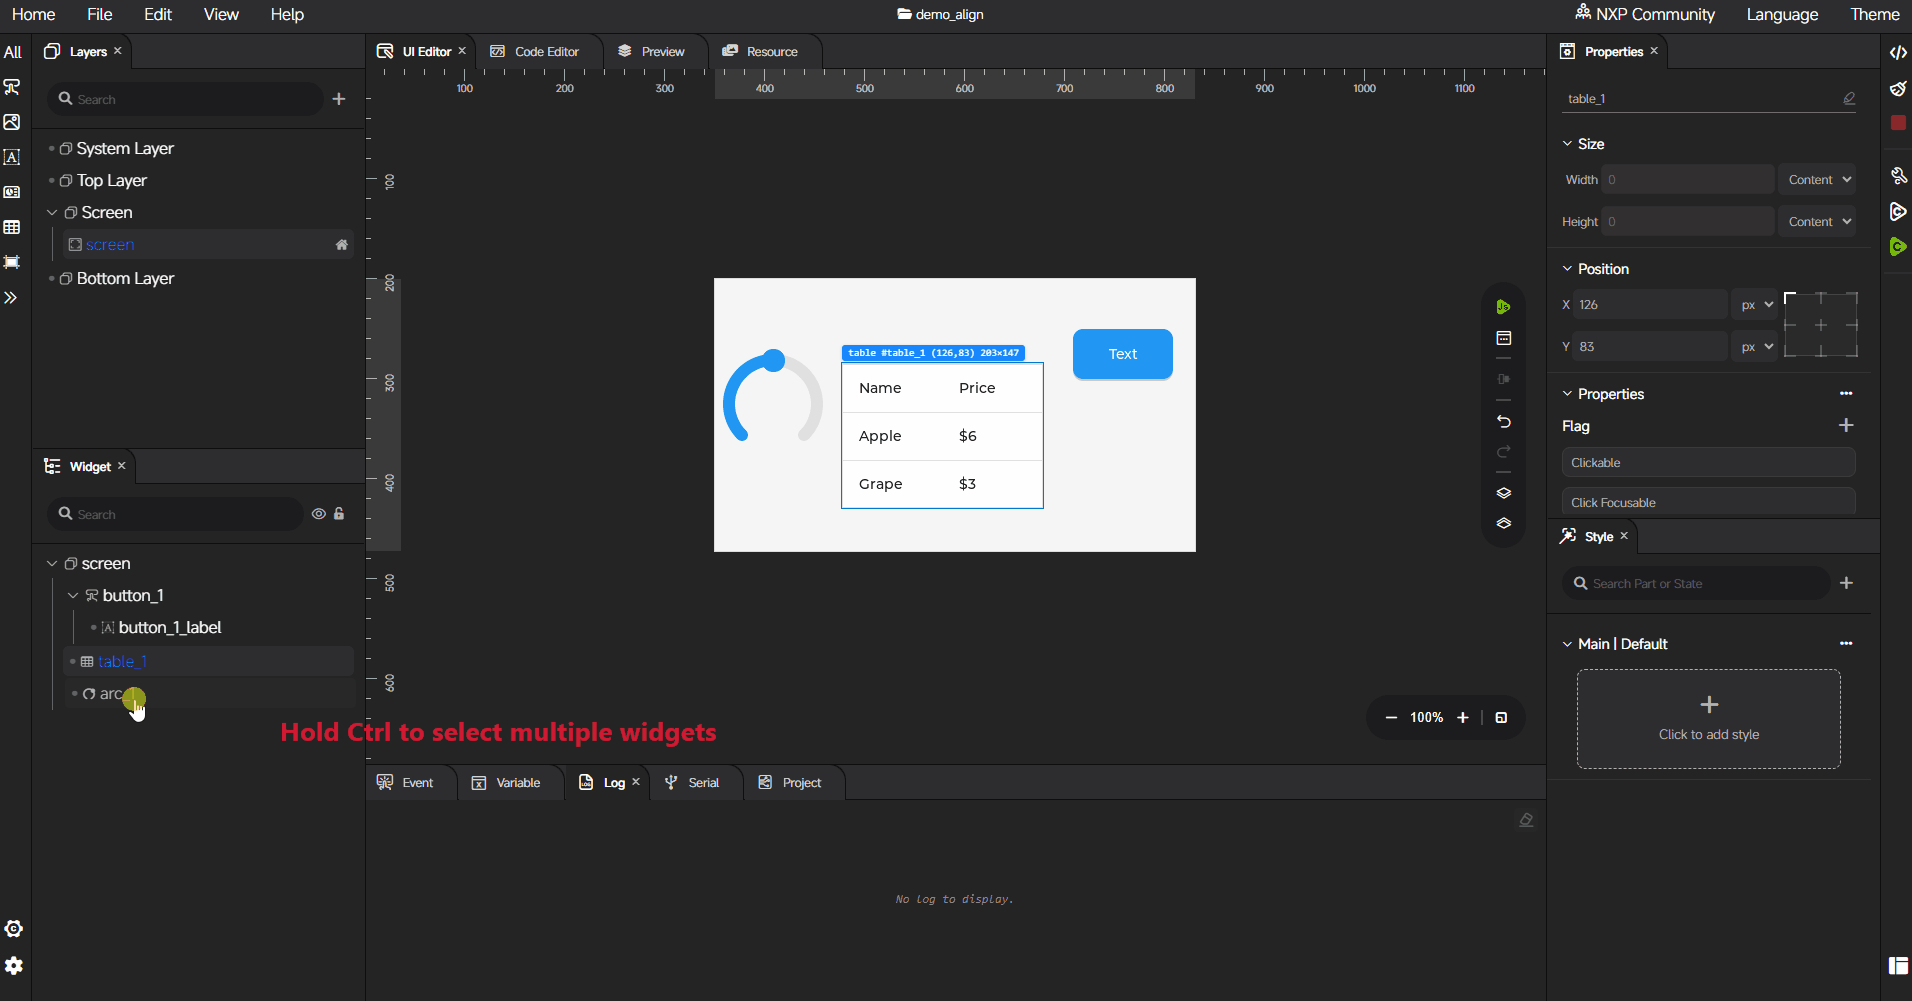Select the top-left alignment anchor
The height and width of the screenshot is (1001, 1912).
(x=1790, y=298)
